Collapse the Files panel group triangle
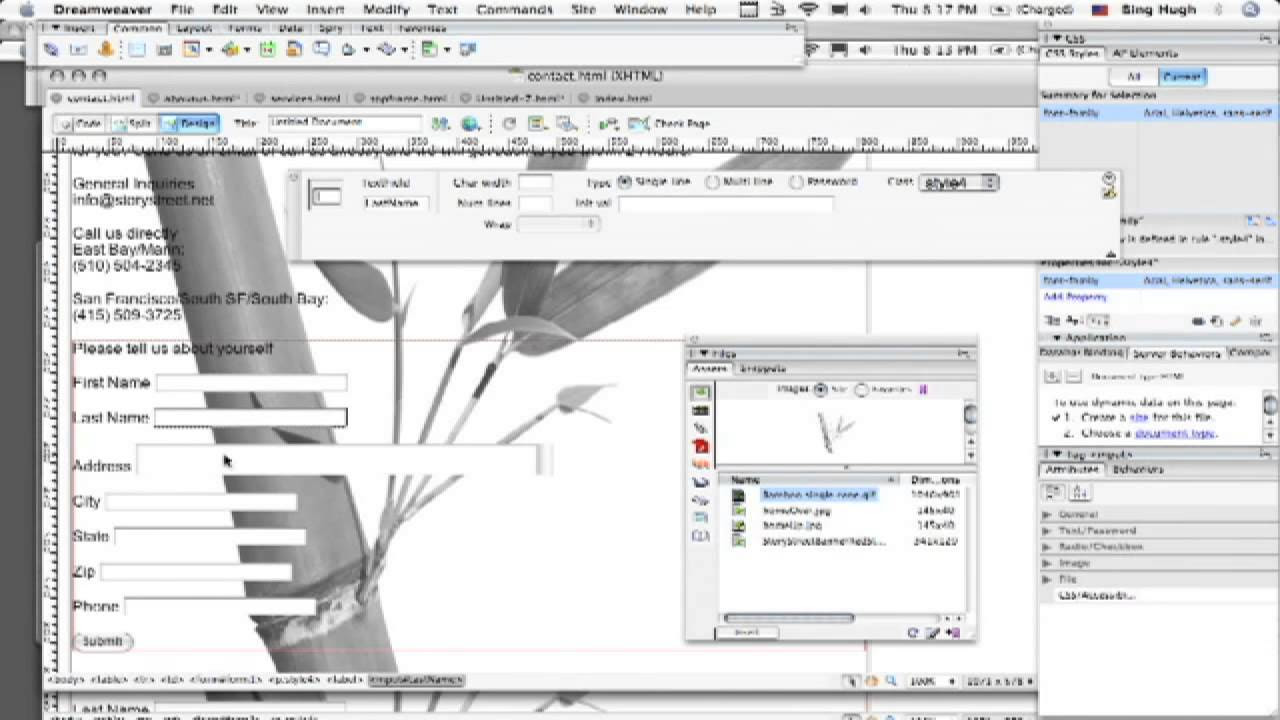 click(703, 353)
